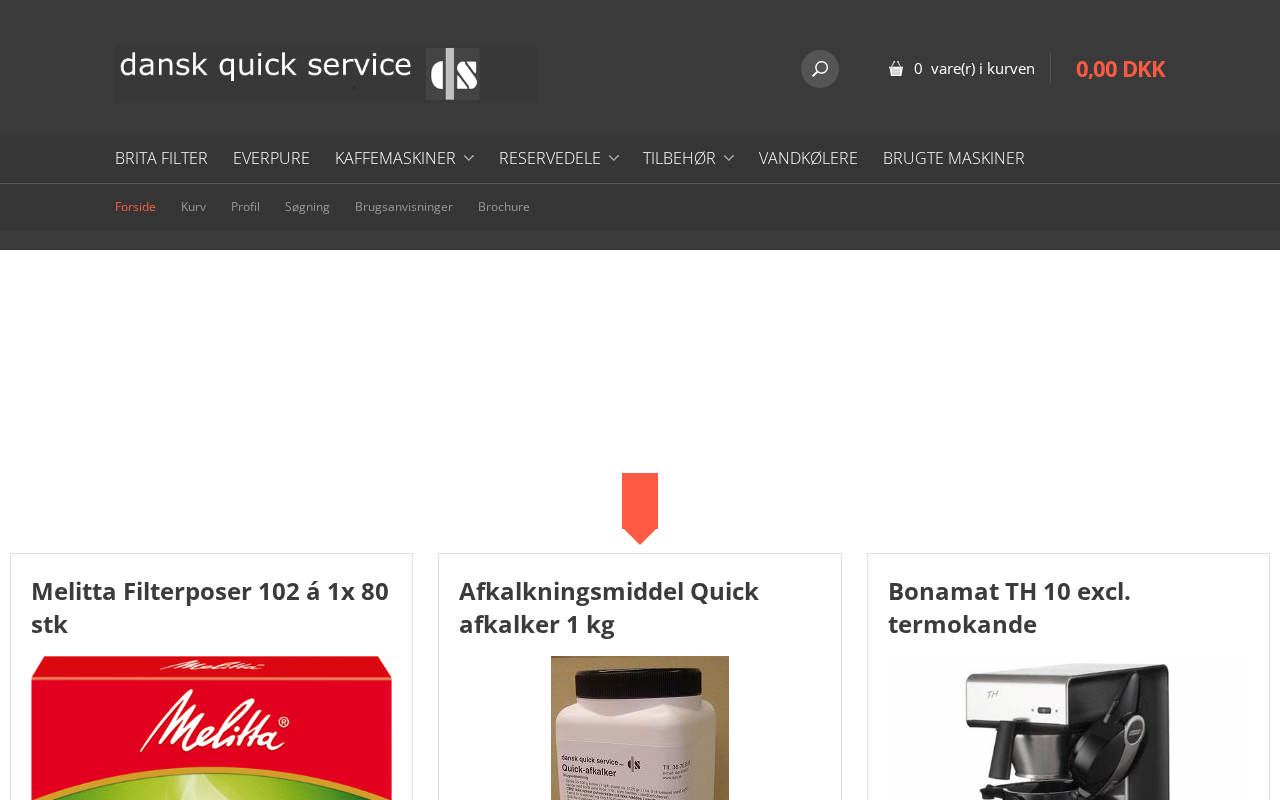Image resolution: width=1280 pixels, height=800 pixels.
Task: Open the Brugsanvisninger link
Action: coord(404,207)
